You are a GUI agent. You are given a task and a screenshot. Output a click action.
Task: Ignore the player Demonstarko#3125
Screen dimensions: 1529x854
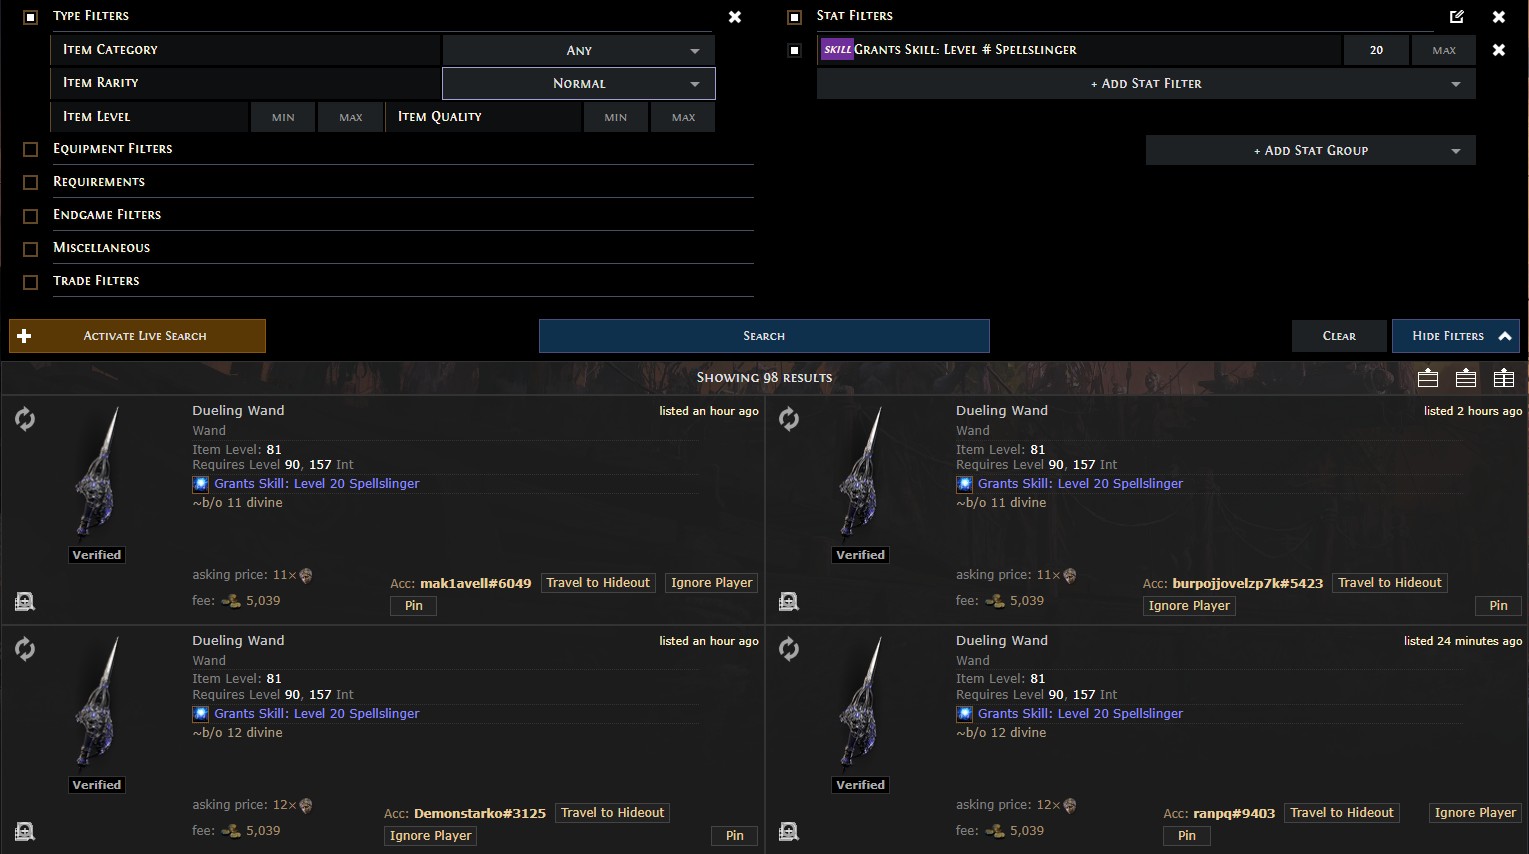[431, 836]
